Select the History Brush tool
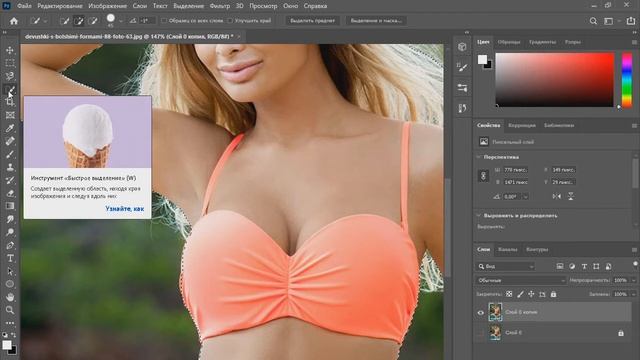The width and height of the screenshot is (640, 360). pyautogui.click(x=10, y=180)
